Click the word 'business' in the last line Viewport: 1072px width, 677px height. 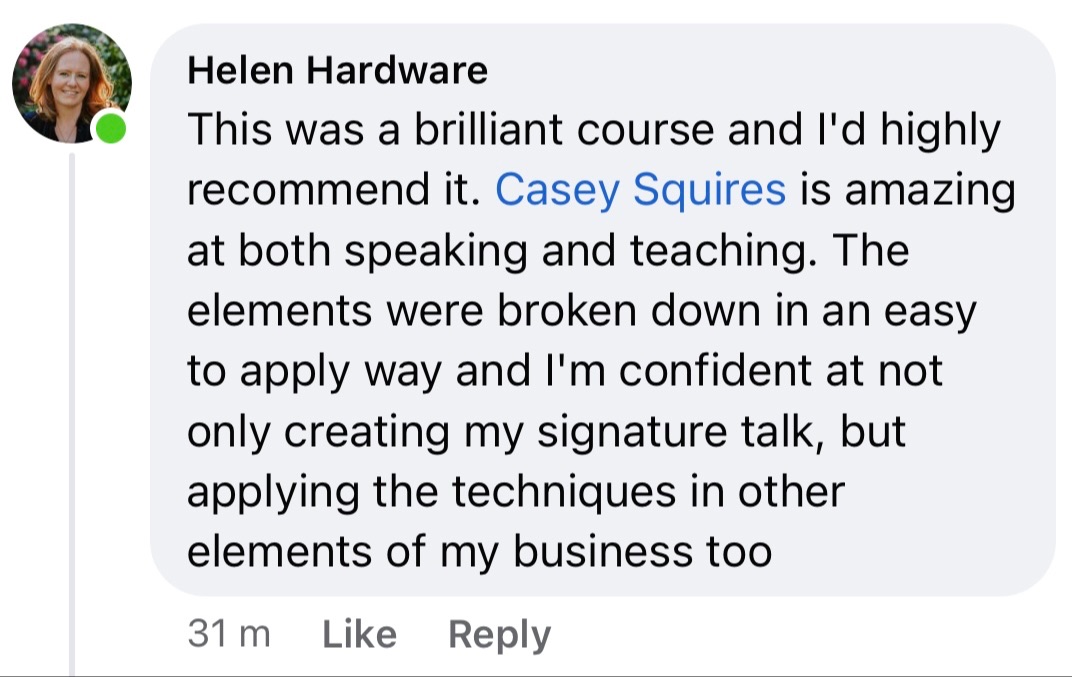(x=603, y=551)
